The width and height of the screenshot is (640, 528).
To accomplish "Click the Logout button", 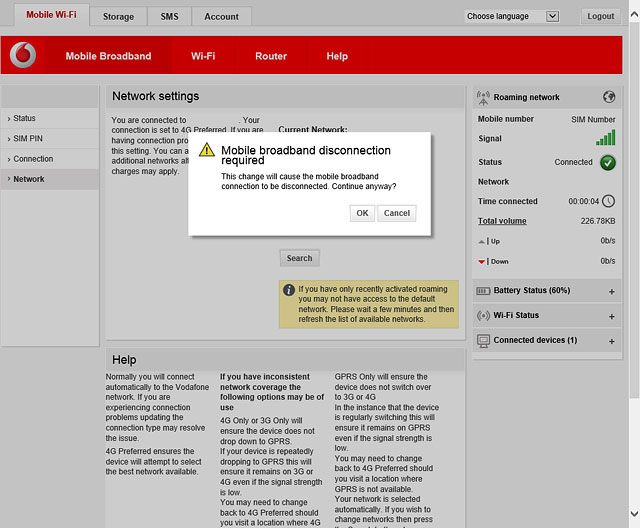I will point(600,16).
